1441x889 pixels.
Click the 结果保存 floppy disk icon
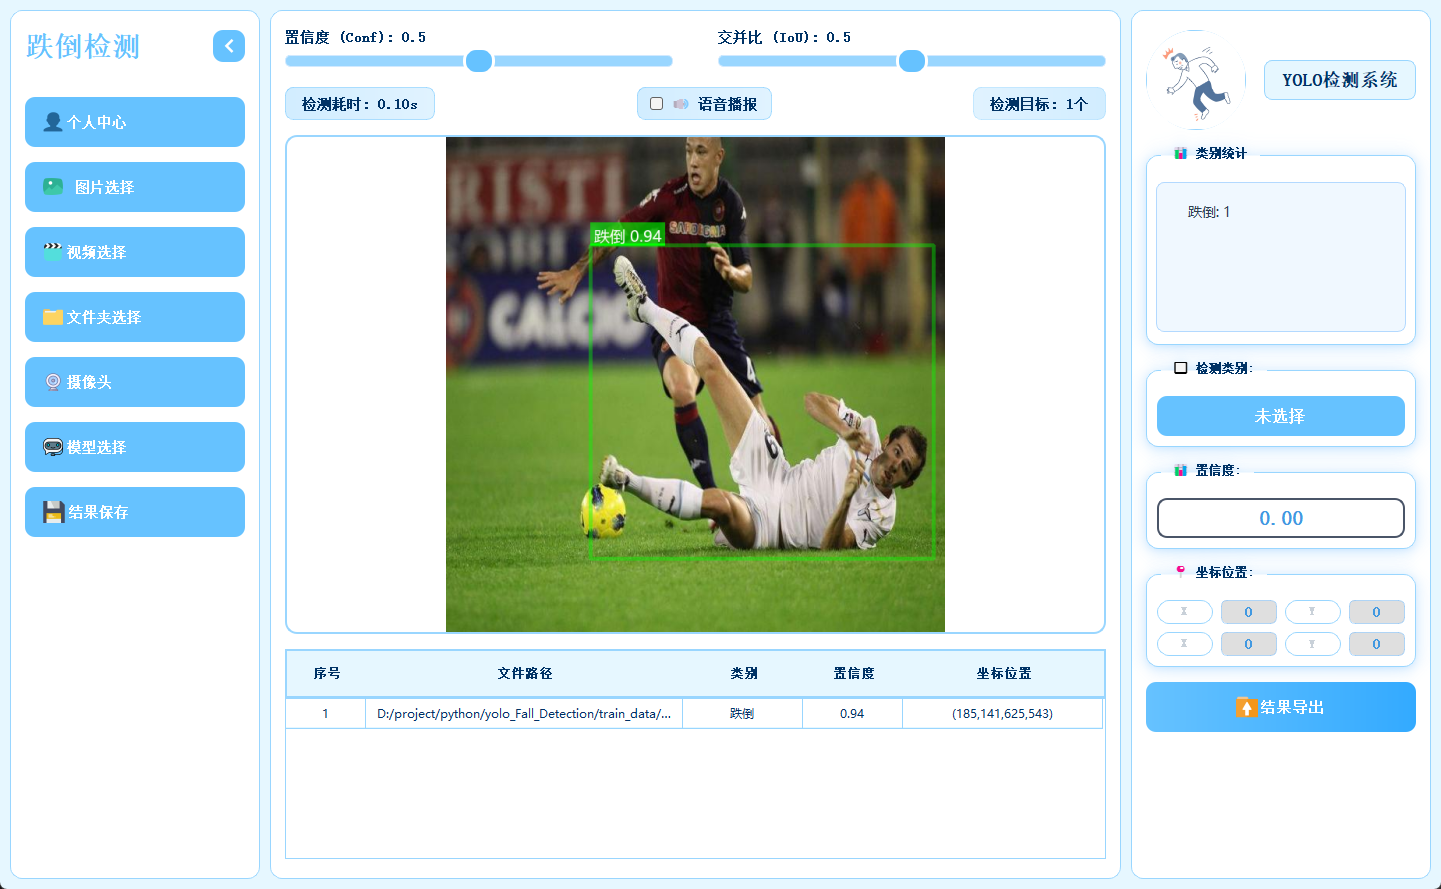[53, 512]
